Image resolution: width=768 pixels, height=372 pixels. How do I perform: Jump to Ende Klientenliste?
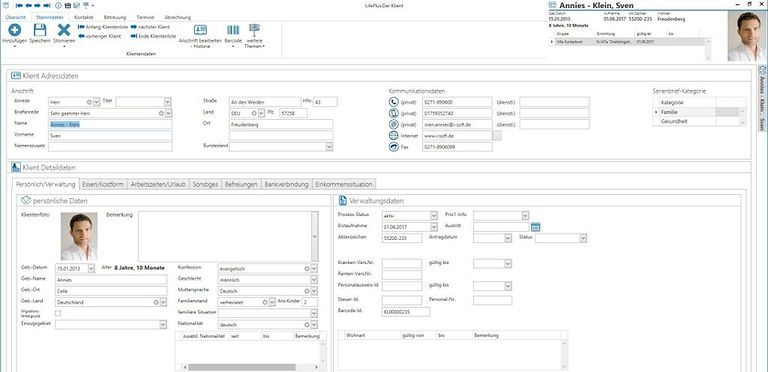(153, 36)
